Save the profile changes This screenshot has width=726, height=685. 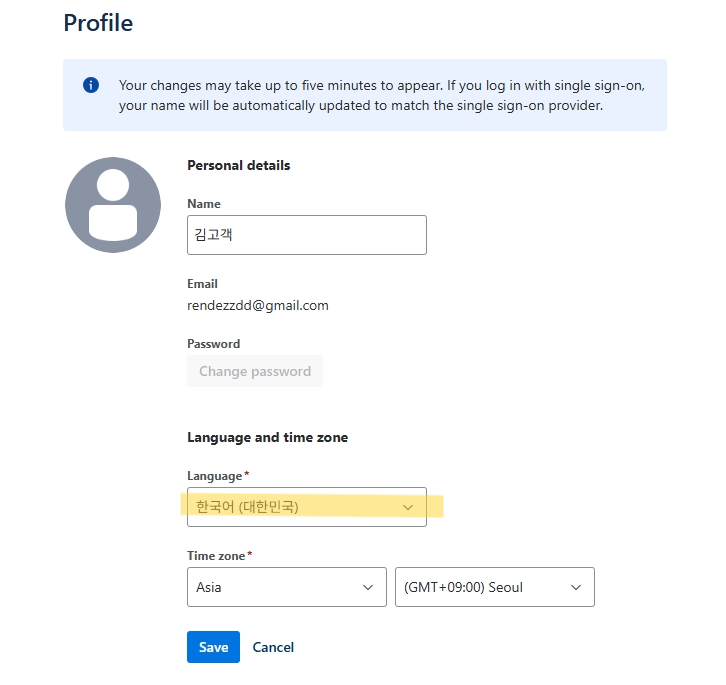[x=213, y=647]
